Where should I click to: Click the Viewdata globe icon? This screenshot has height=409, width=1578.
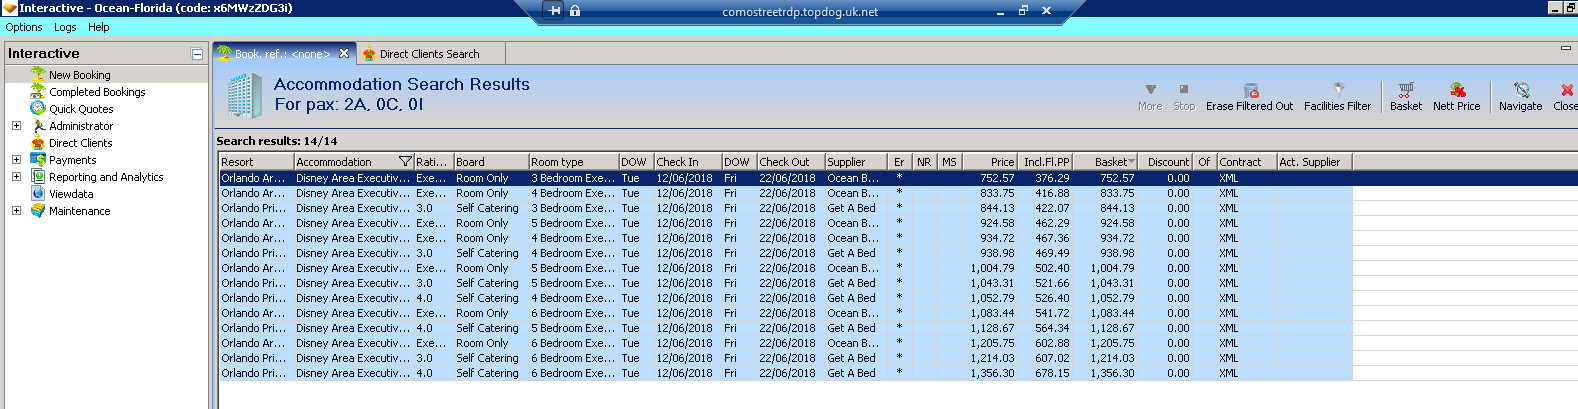click(x=38, y=193)
